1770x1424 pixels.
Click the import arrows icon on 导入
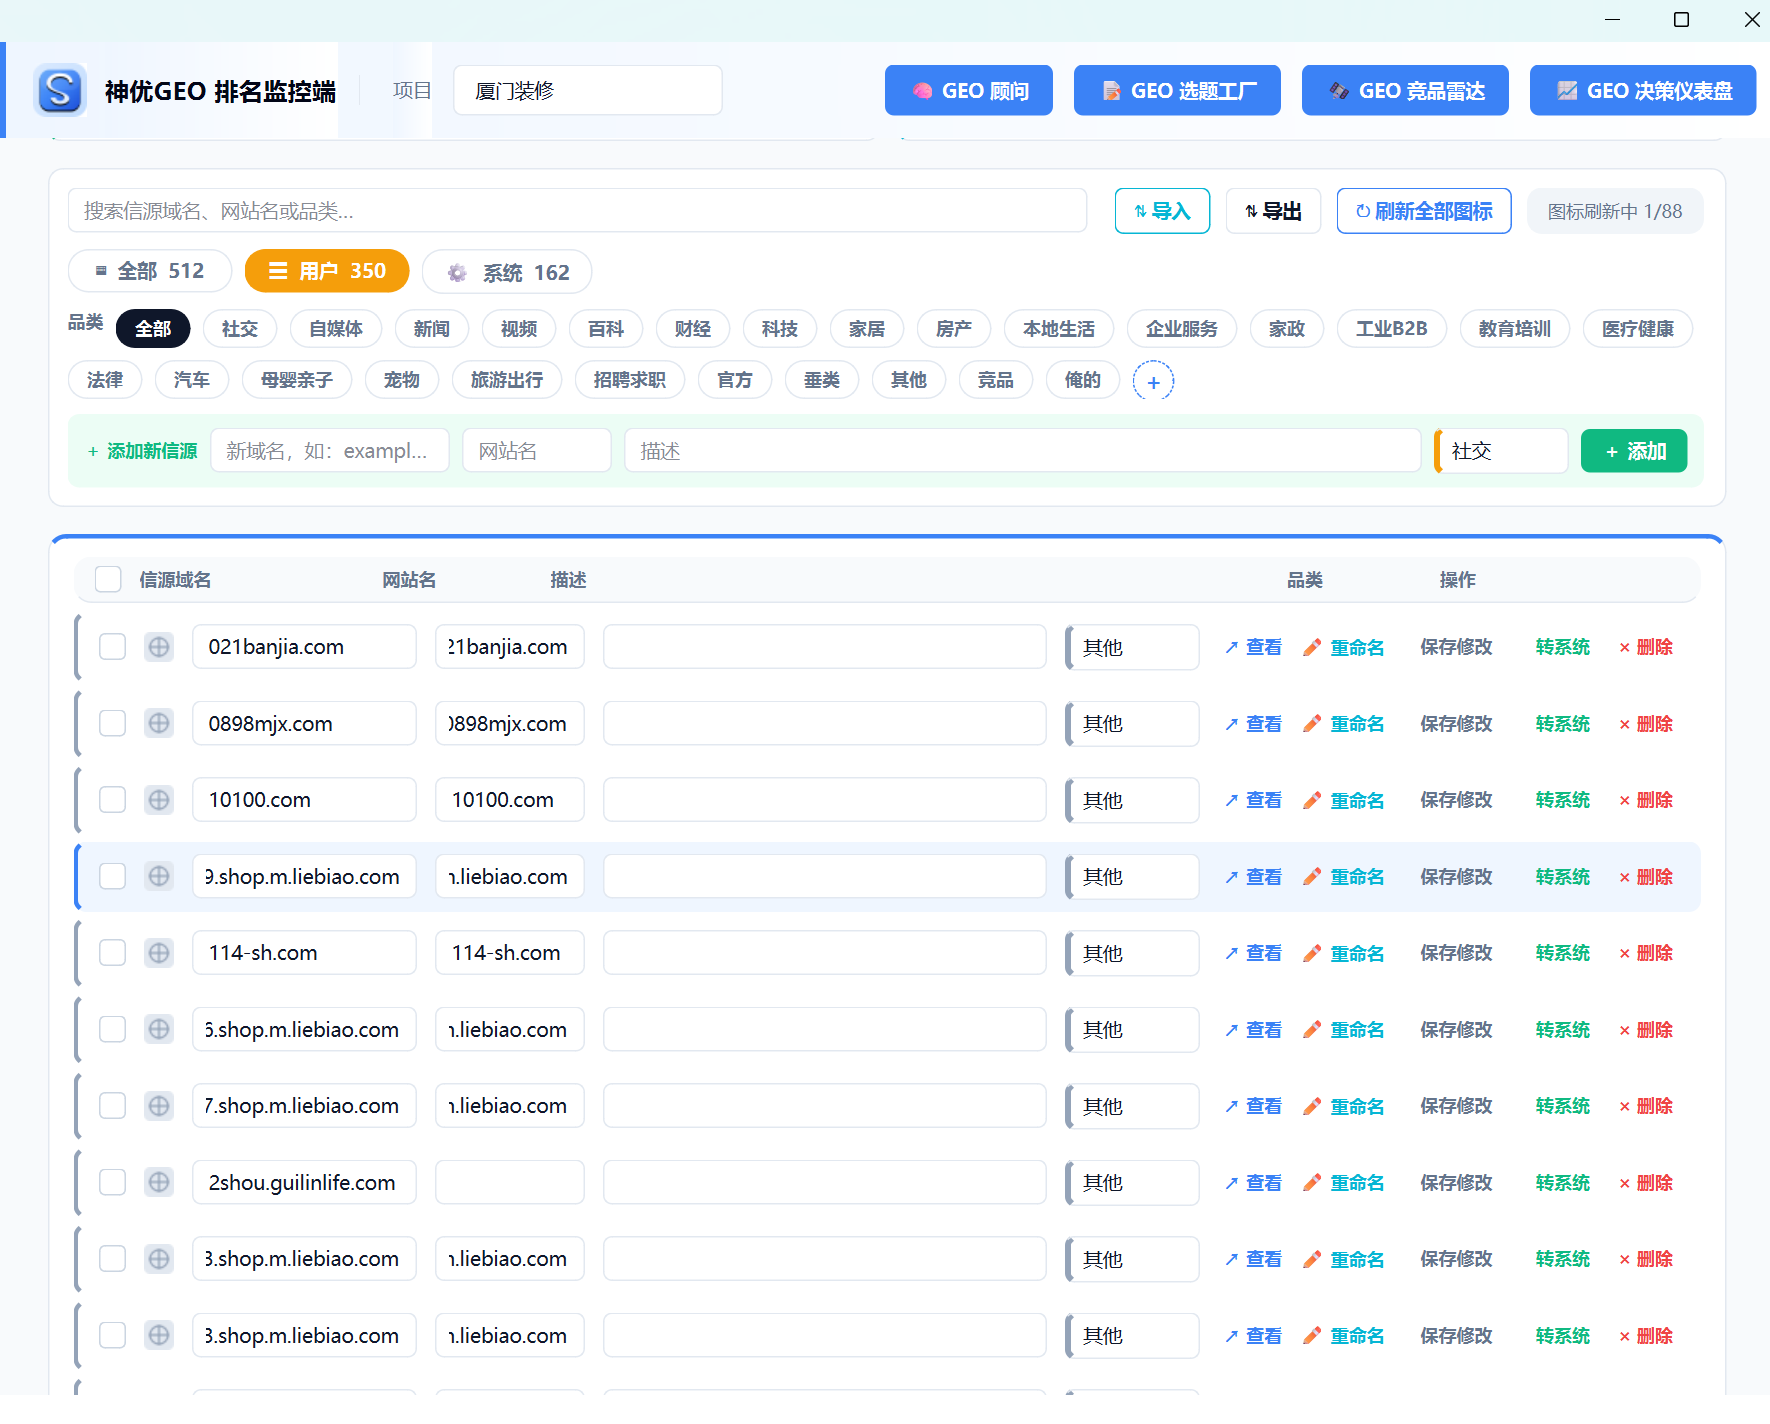pyautogui.click(x=1141, y=211)
